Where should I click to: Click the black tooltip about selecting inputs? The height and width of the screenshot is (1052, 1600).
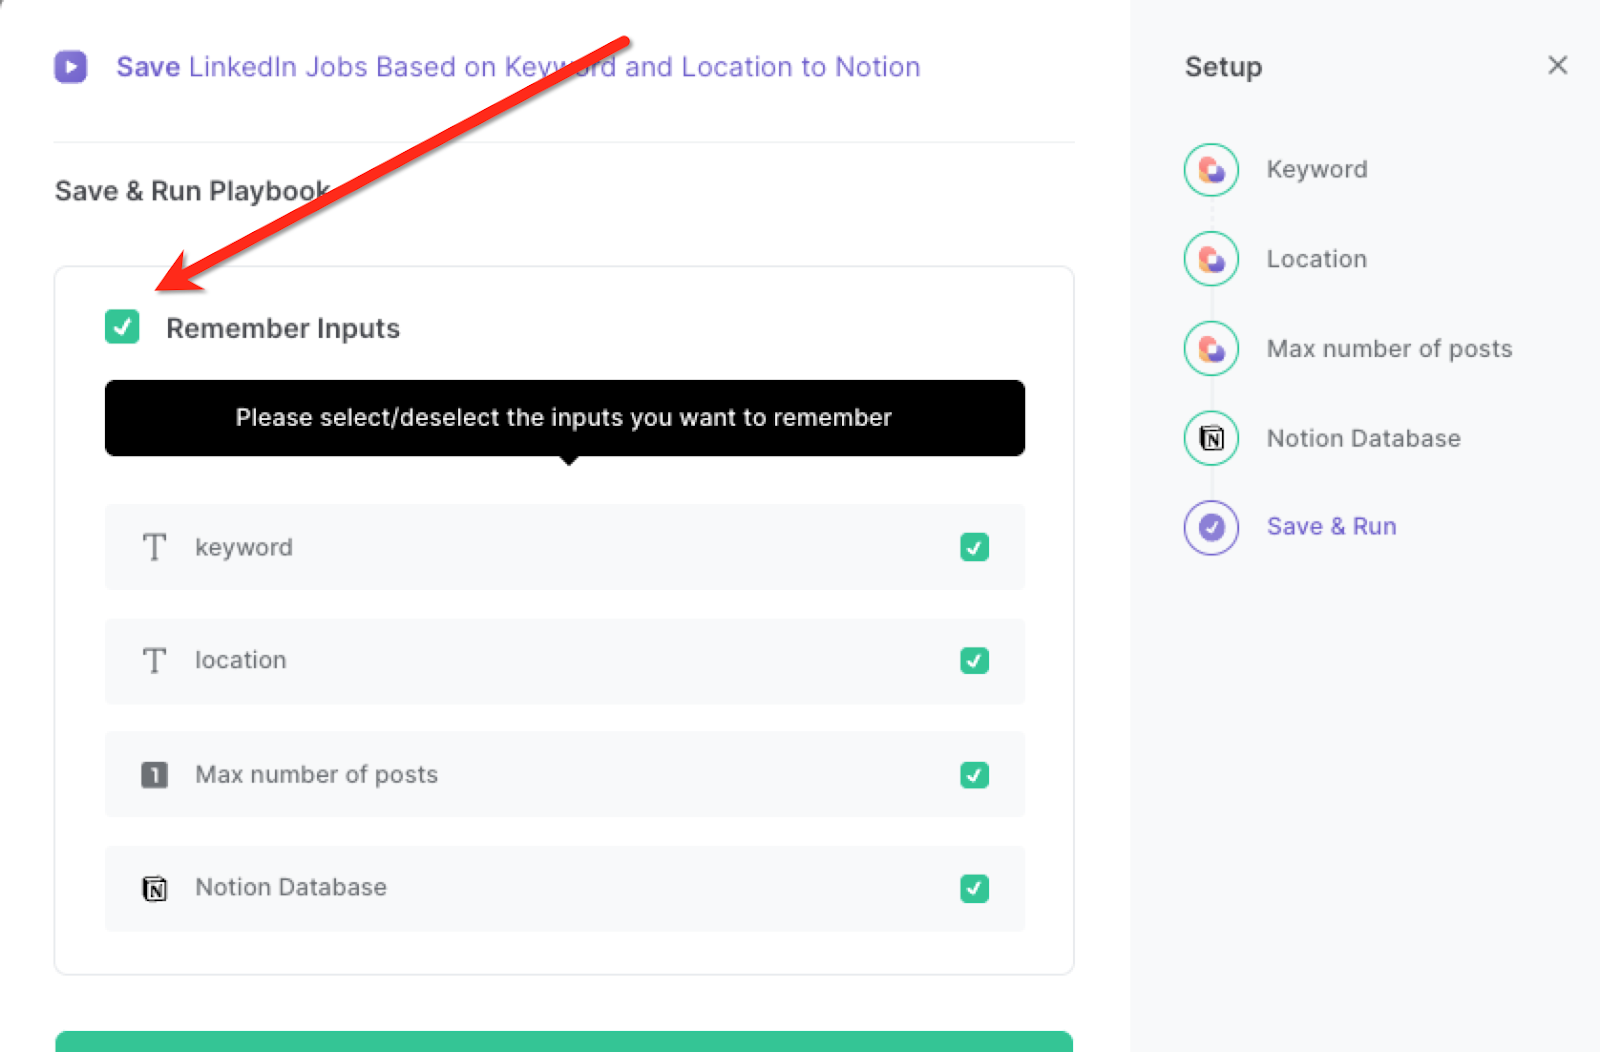(563, 418)
